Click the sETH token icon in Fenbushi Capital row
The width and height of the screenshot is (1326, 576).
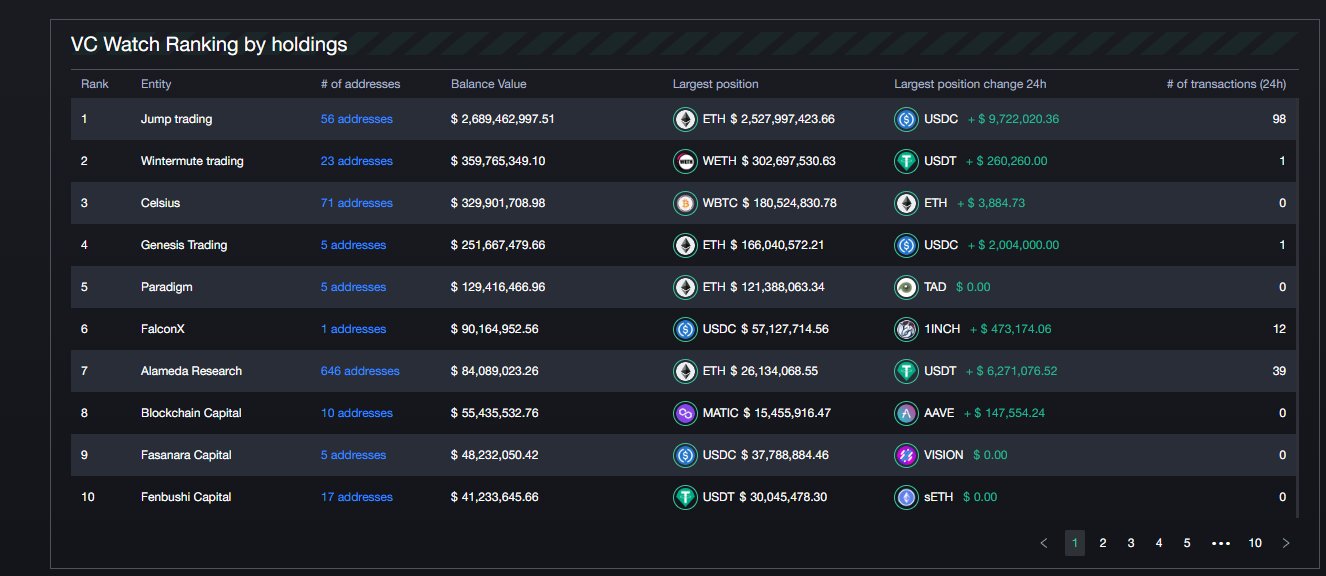point(906,497)
